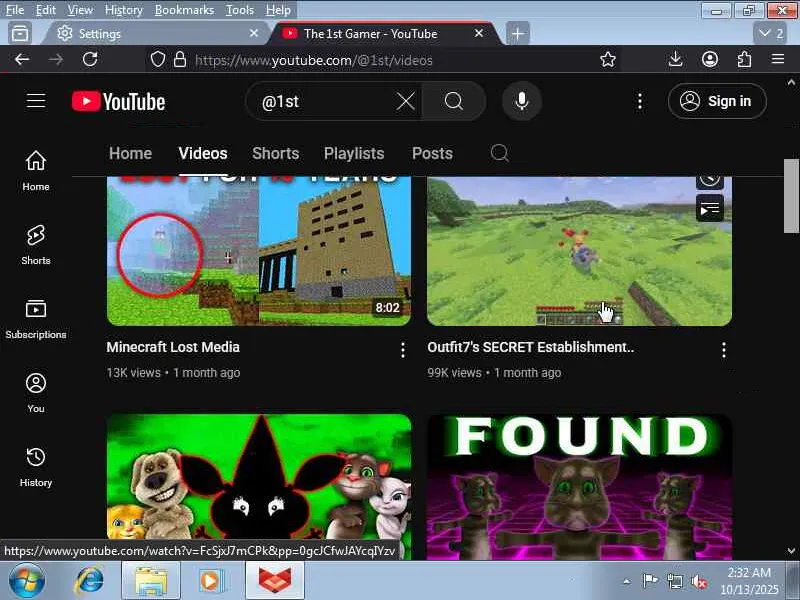
Task: Open Windows Explorer from the taskbar
Action: [151, 581]
